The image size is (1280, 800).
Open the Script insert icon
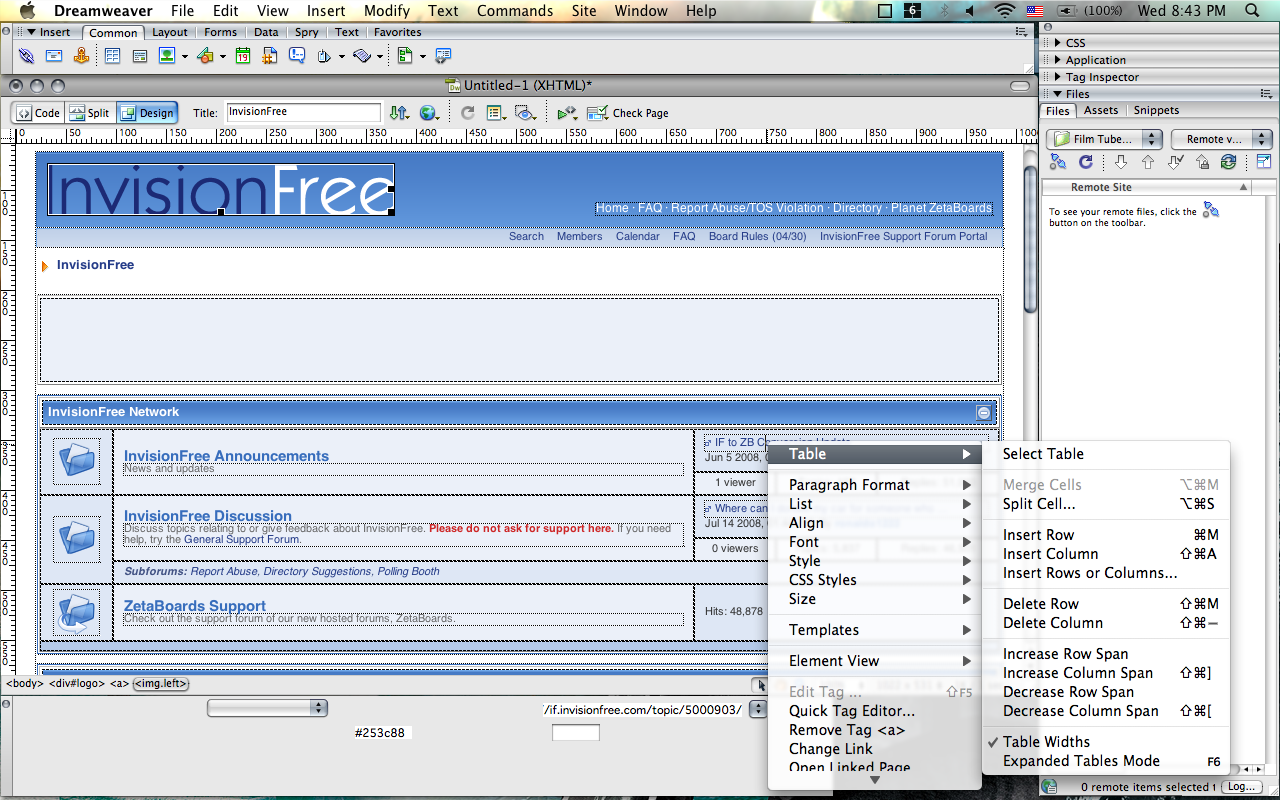pos(362,57)
